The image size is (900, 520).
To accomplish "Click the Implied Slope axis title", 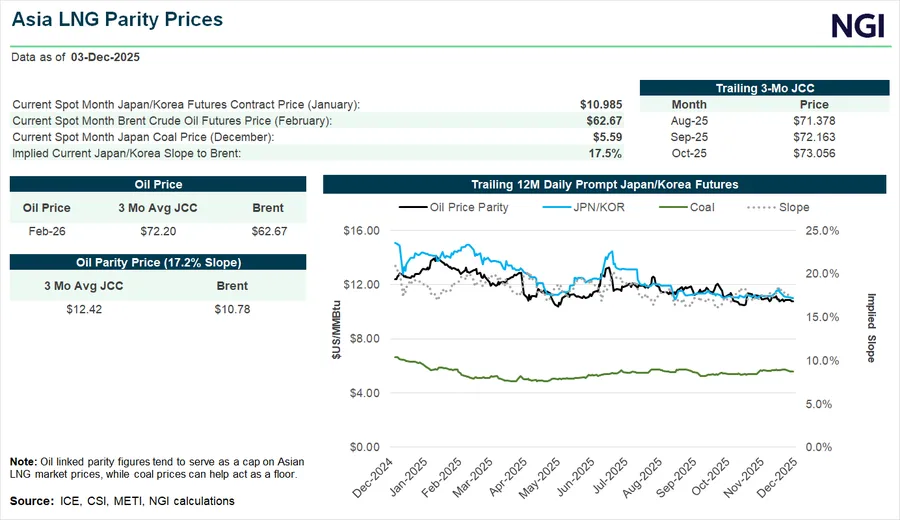I will click(x=871, y=328).
